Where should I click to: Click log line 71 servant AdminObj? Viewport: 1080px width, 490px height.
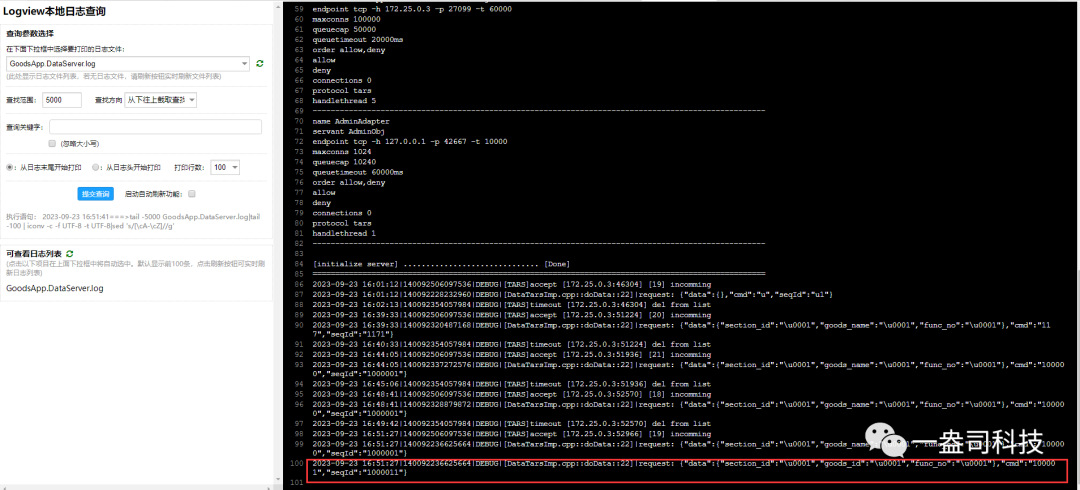click(349, 131)
